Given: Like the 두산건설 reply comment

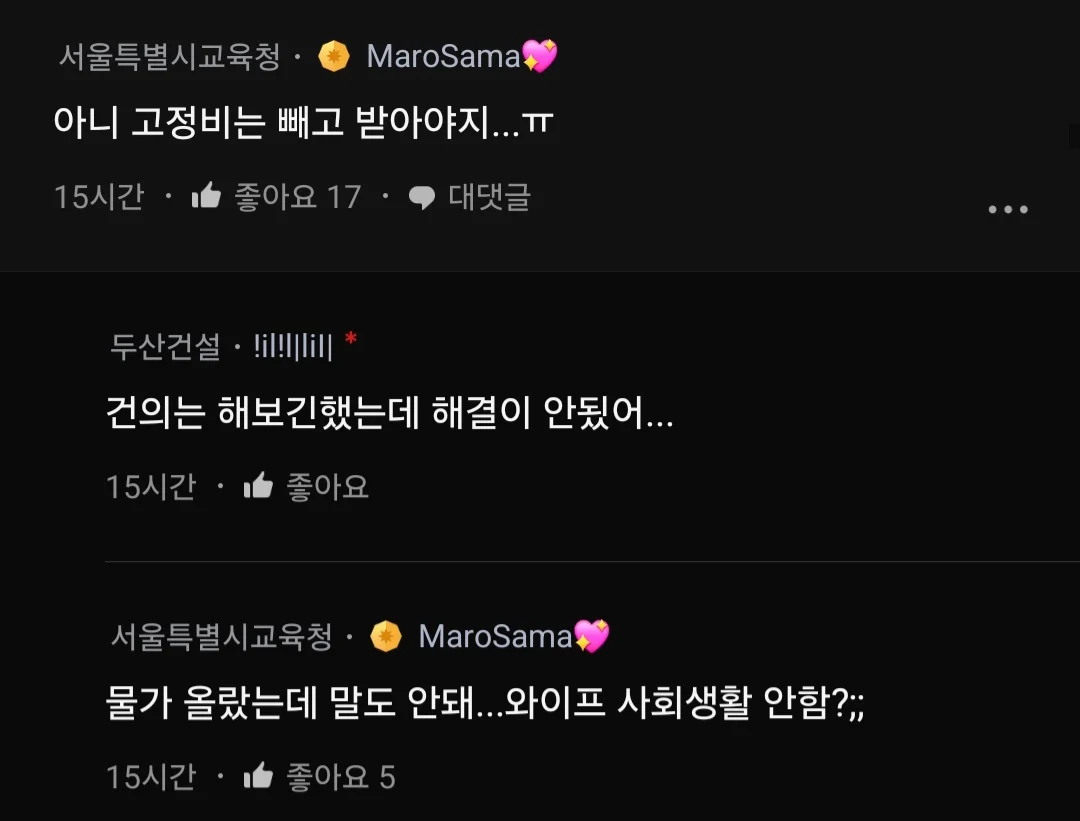Looking at the screenshot, I should click(258, 486).
